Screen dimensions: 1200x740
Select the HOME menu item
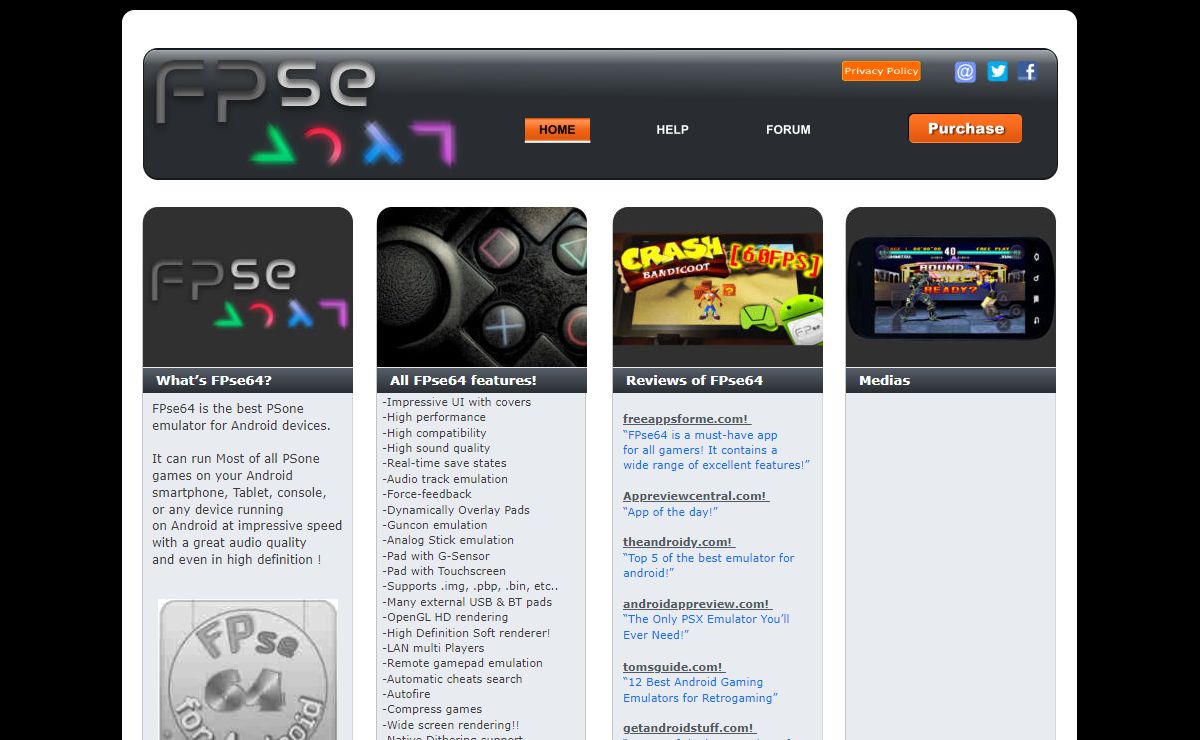click(557, 130)
